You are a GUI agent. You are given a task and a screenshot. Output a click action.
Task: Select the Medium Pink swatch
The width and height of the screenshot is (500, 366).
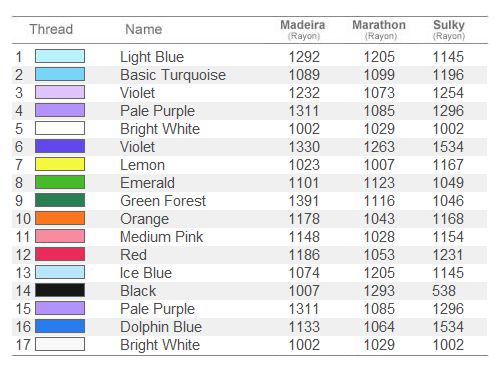[x=60, y=236]
